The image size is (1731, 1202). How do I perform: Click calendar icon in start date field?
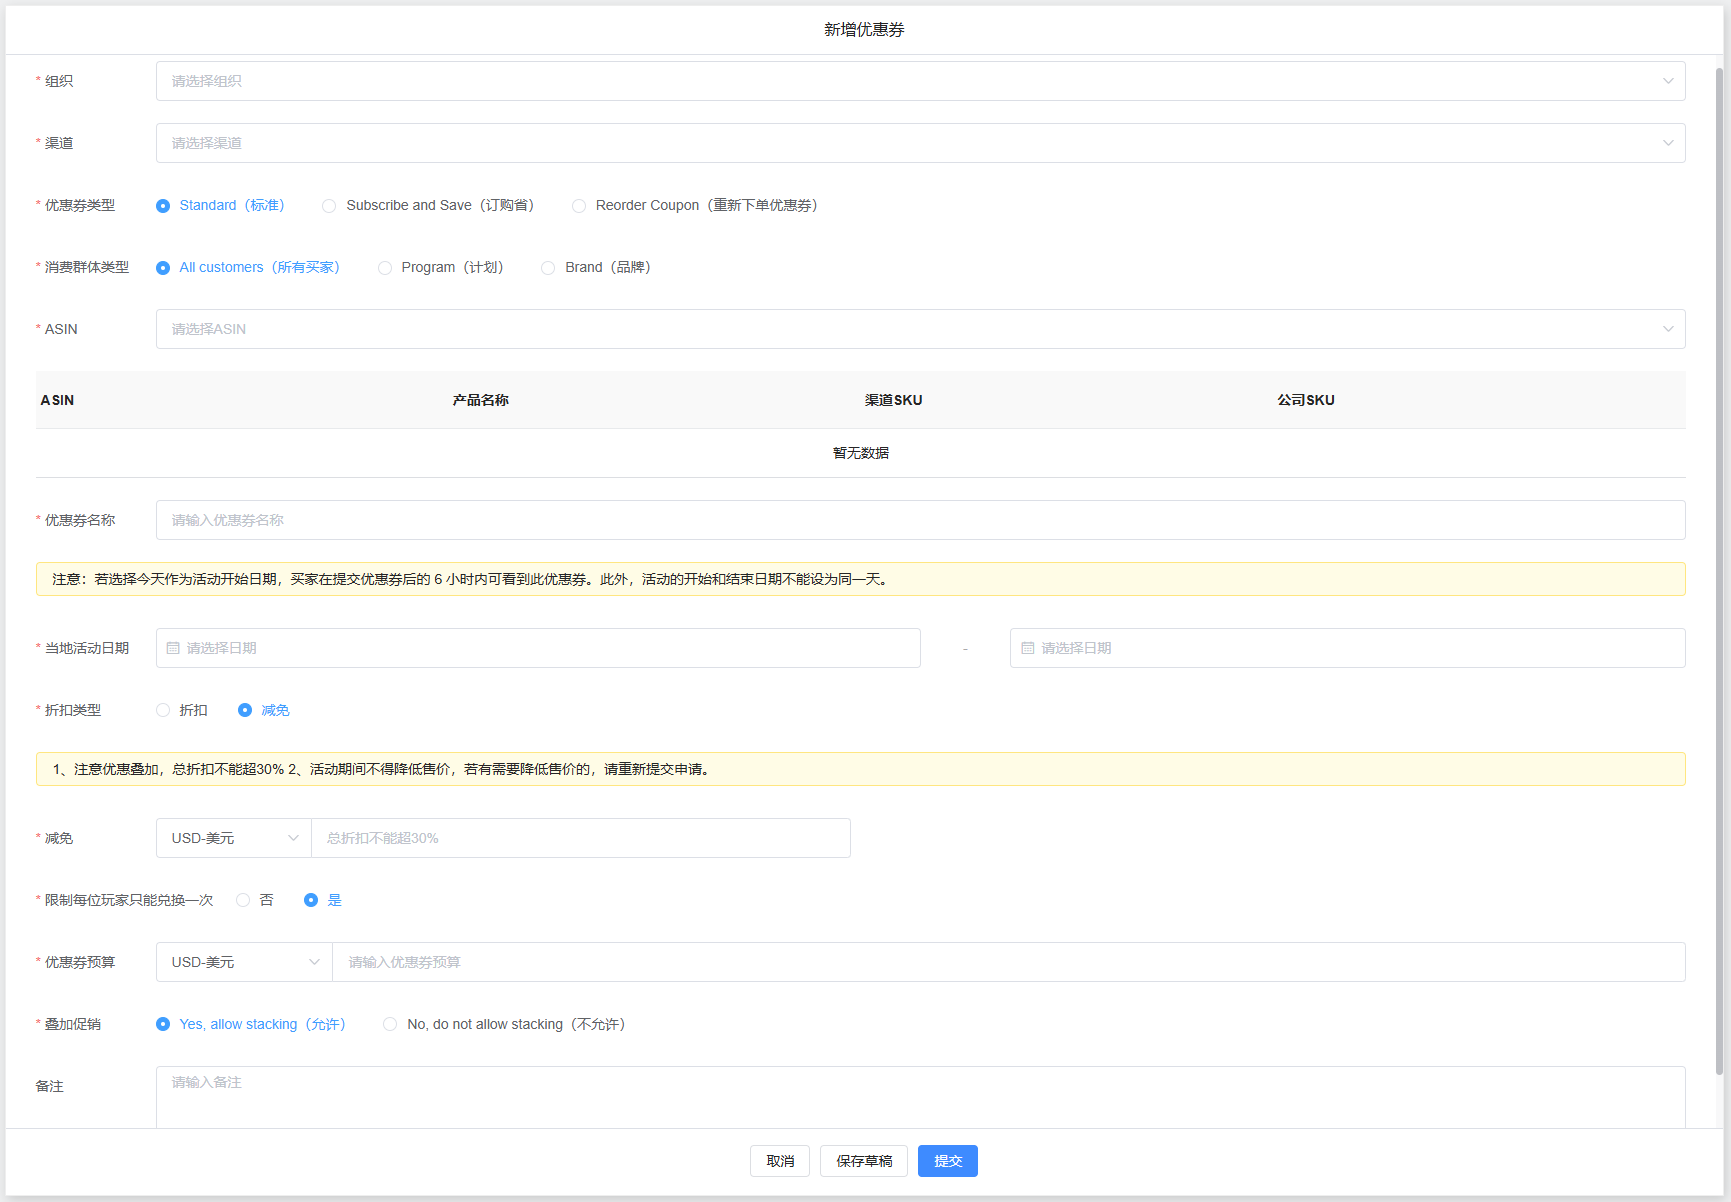(x=173, y=648)
